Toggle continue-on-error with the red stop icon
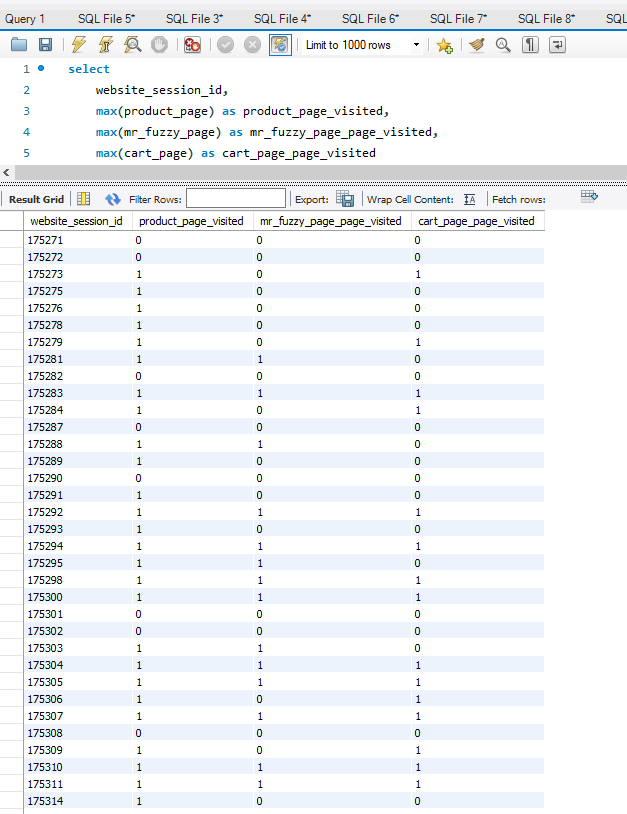This screenshot has height=814, width=627. coord(192,45)
